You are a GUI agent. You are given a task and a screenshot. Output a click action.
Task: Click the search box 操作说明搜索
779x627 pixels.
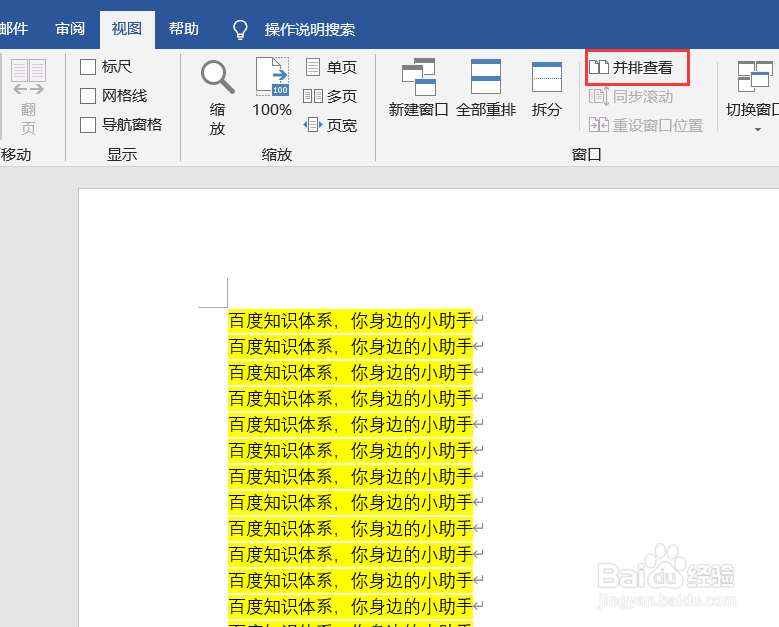[x=310, y=29]
